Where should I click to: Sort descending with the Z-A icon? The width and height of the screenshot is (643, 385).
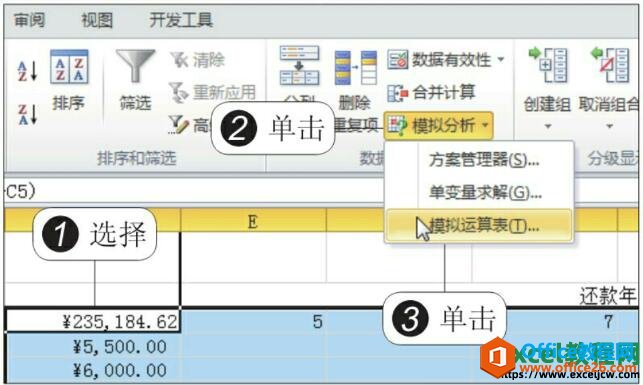27,114
